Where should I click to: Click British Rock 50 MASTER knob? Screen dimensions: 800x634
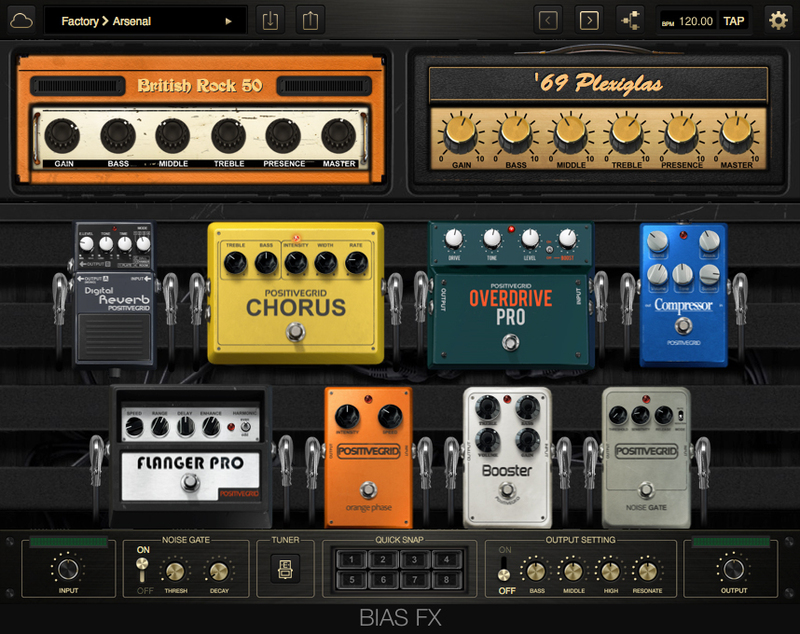coord(338,136)
